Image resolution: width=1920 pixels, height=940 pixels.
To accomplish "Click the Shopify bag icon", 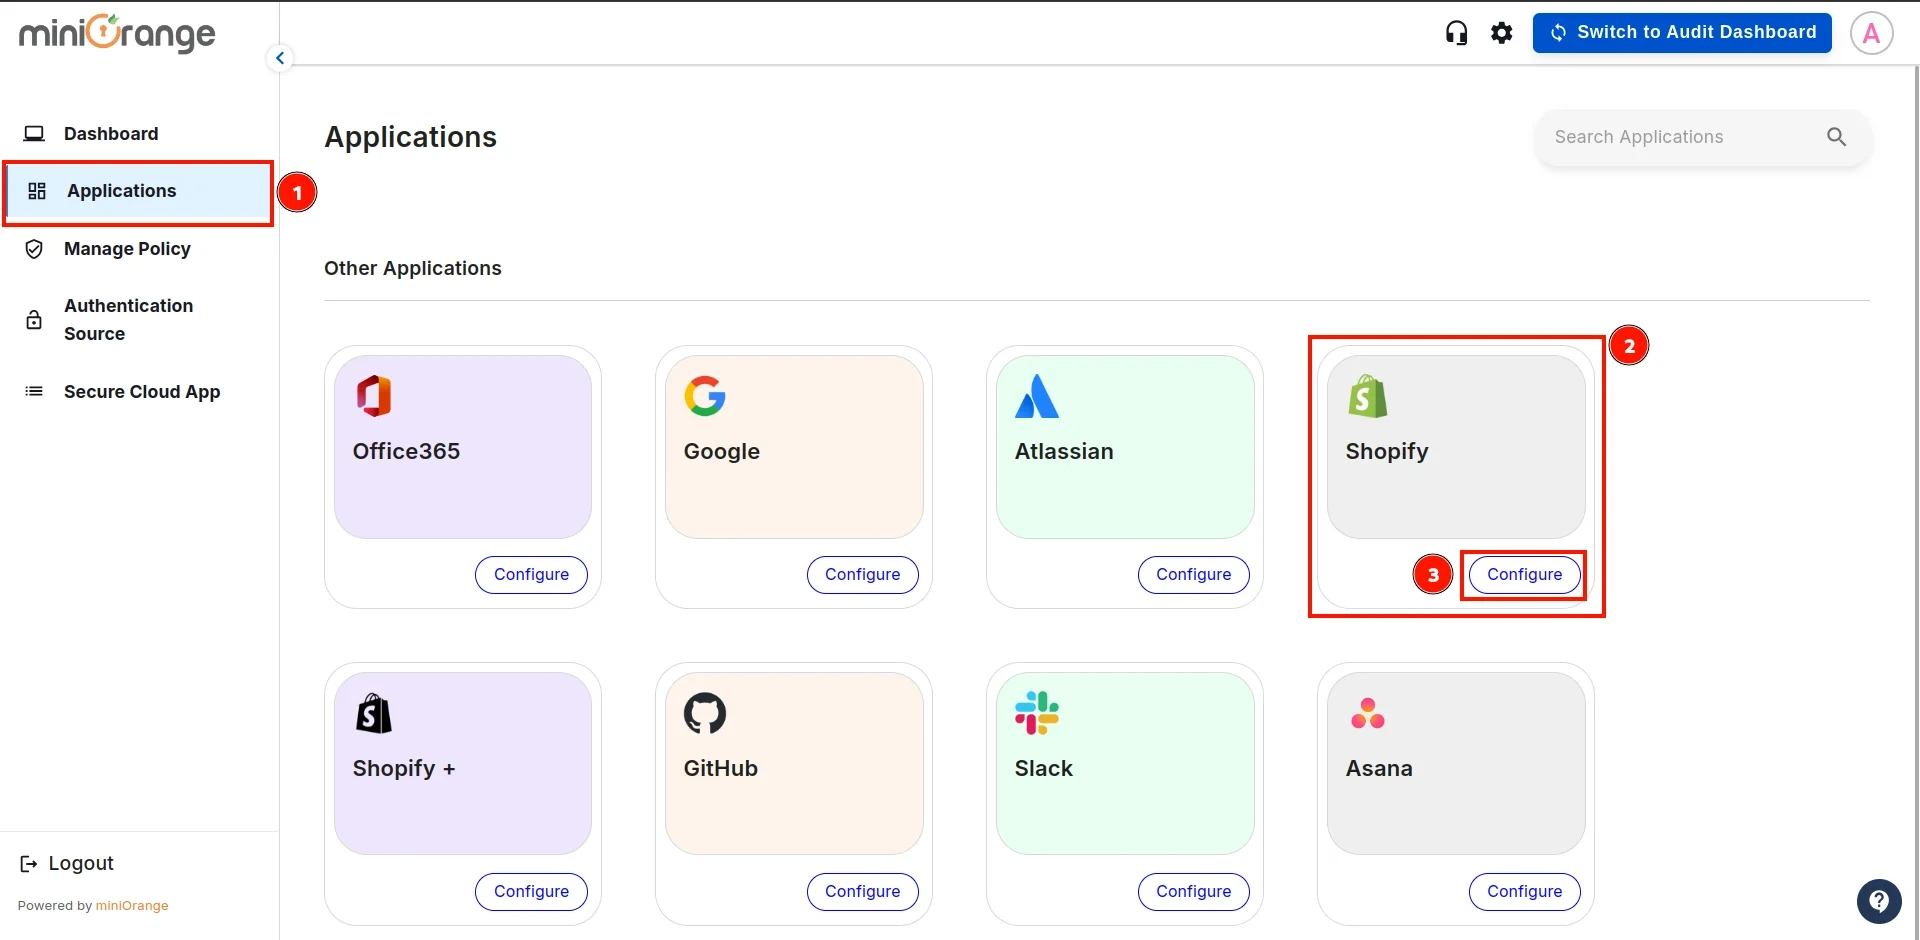I will coord(1368,395).
